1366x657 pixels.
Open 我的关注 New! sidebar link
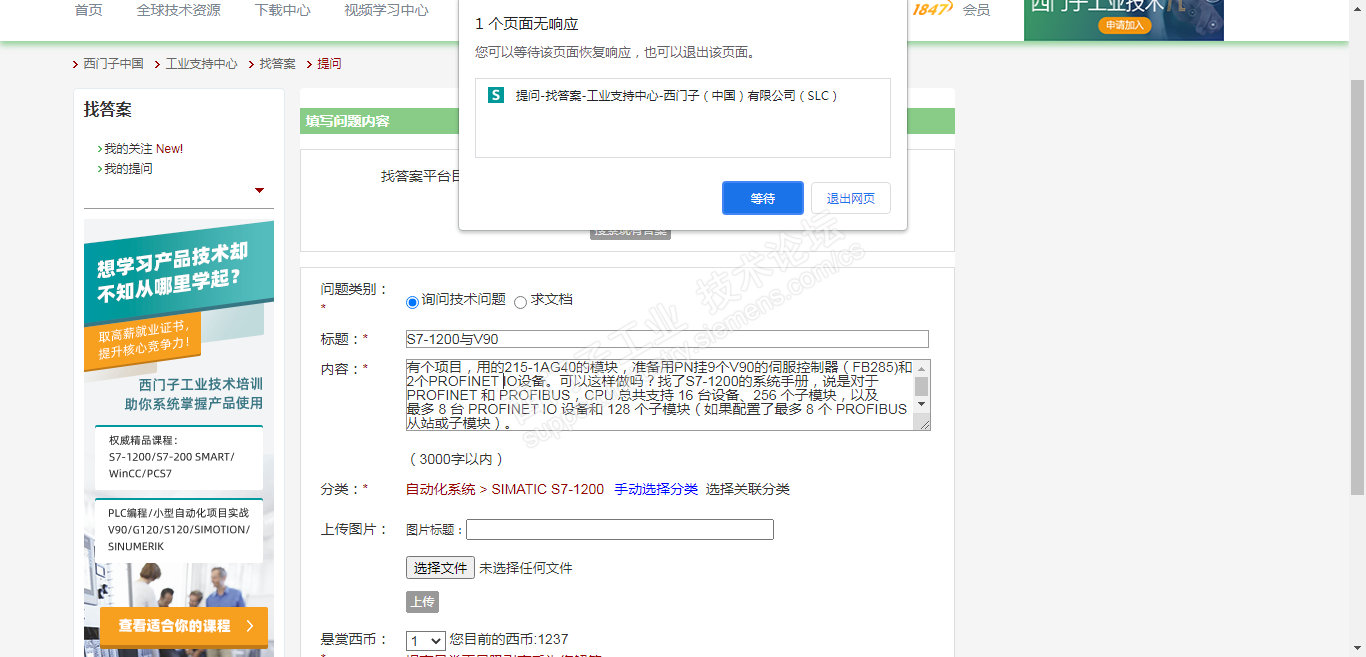tap(143, 149)
